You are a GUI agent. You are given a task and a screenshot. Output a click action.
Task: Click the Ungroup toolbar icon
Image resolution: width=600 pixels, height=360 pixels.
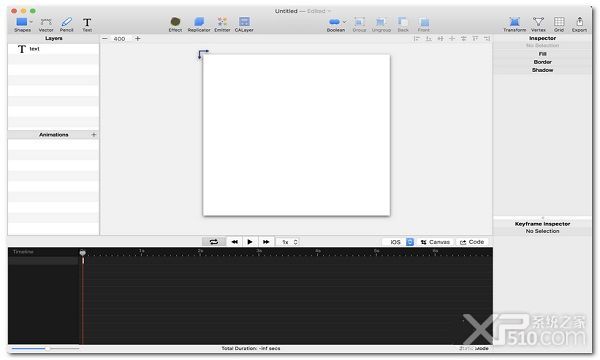pyautogui.click(x=381, y=24)
